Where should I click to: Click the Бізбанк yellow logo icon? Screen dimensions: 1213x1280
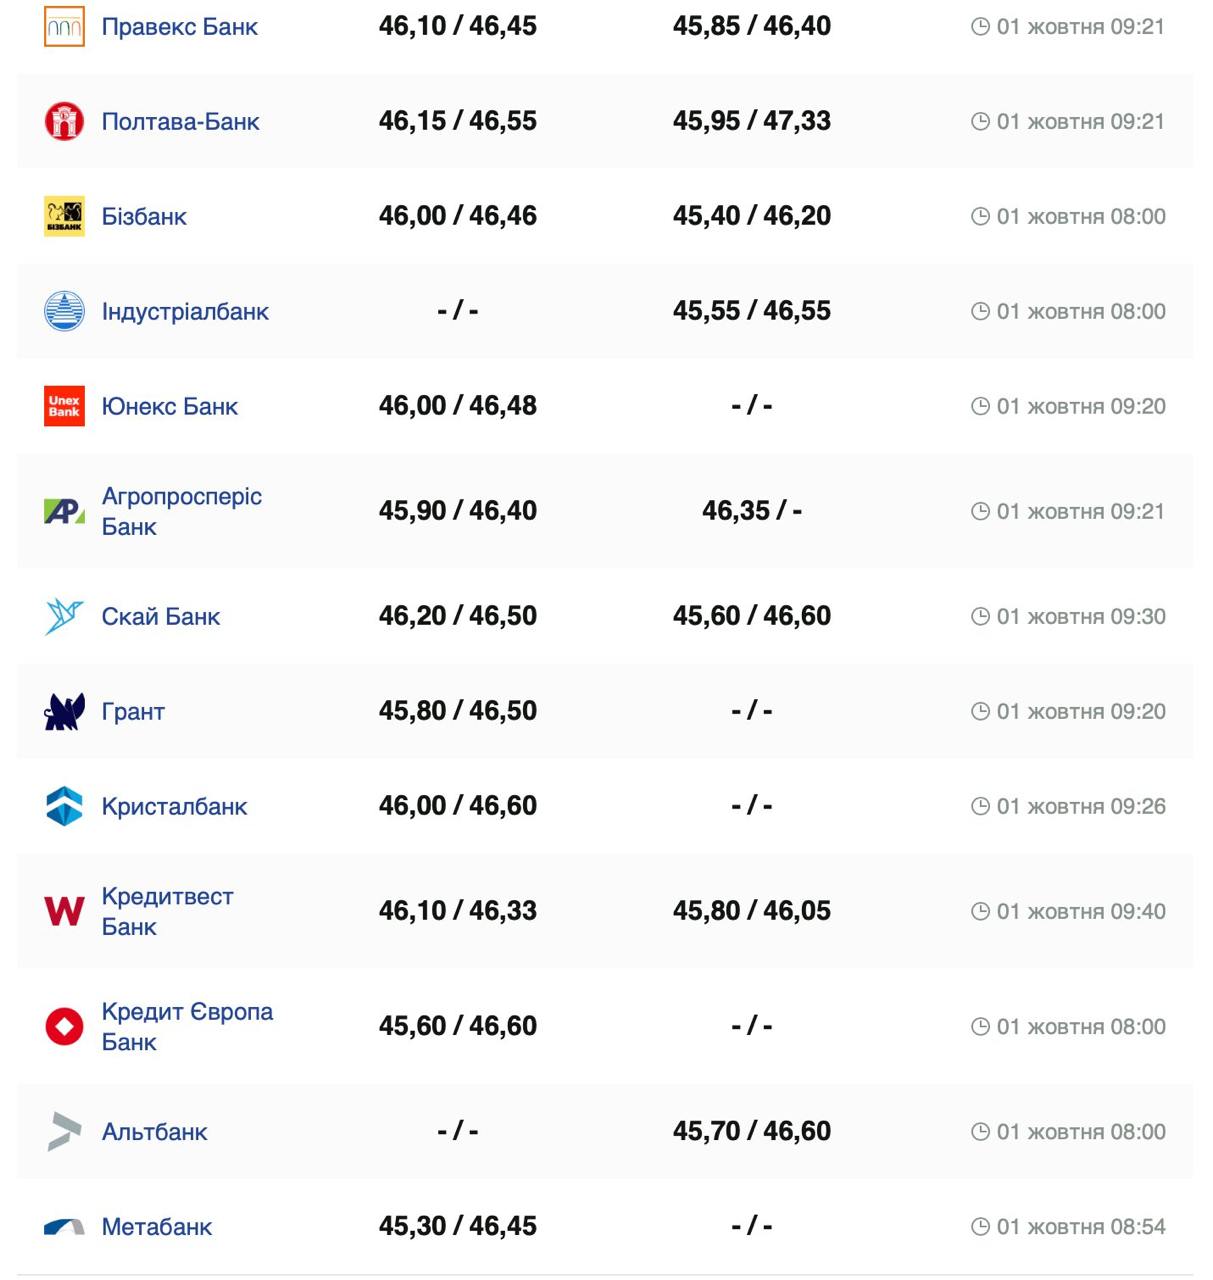pyautogui.click(x=64, y=216)
